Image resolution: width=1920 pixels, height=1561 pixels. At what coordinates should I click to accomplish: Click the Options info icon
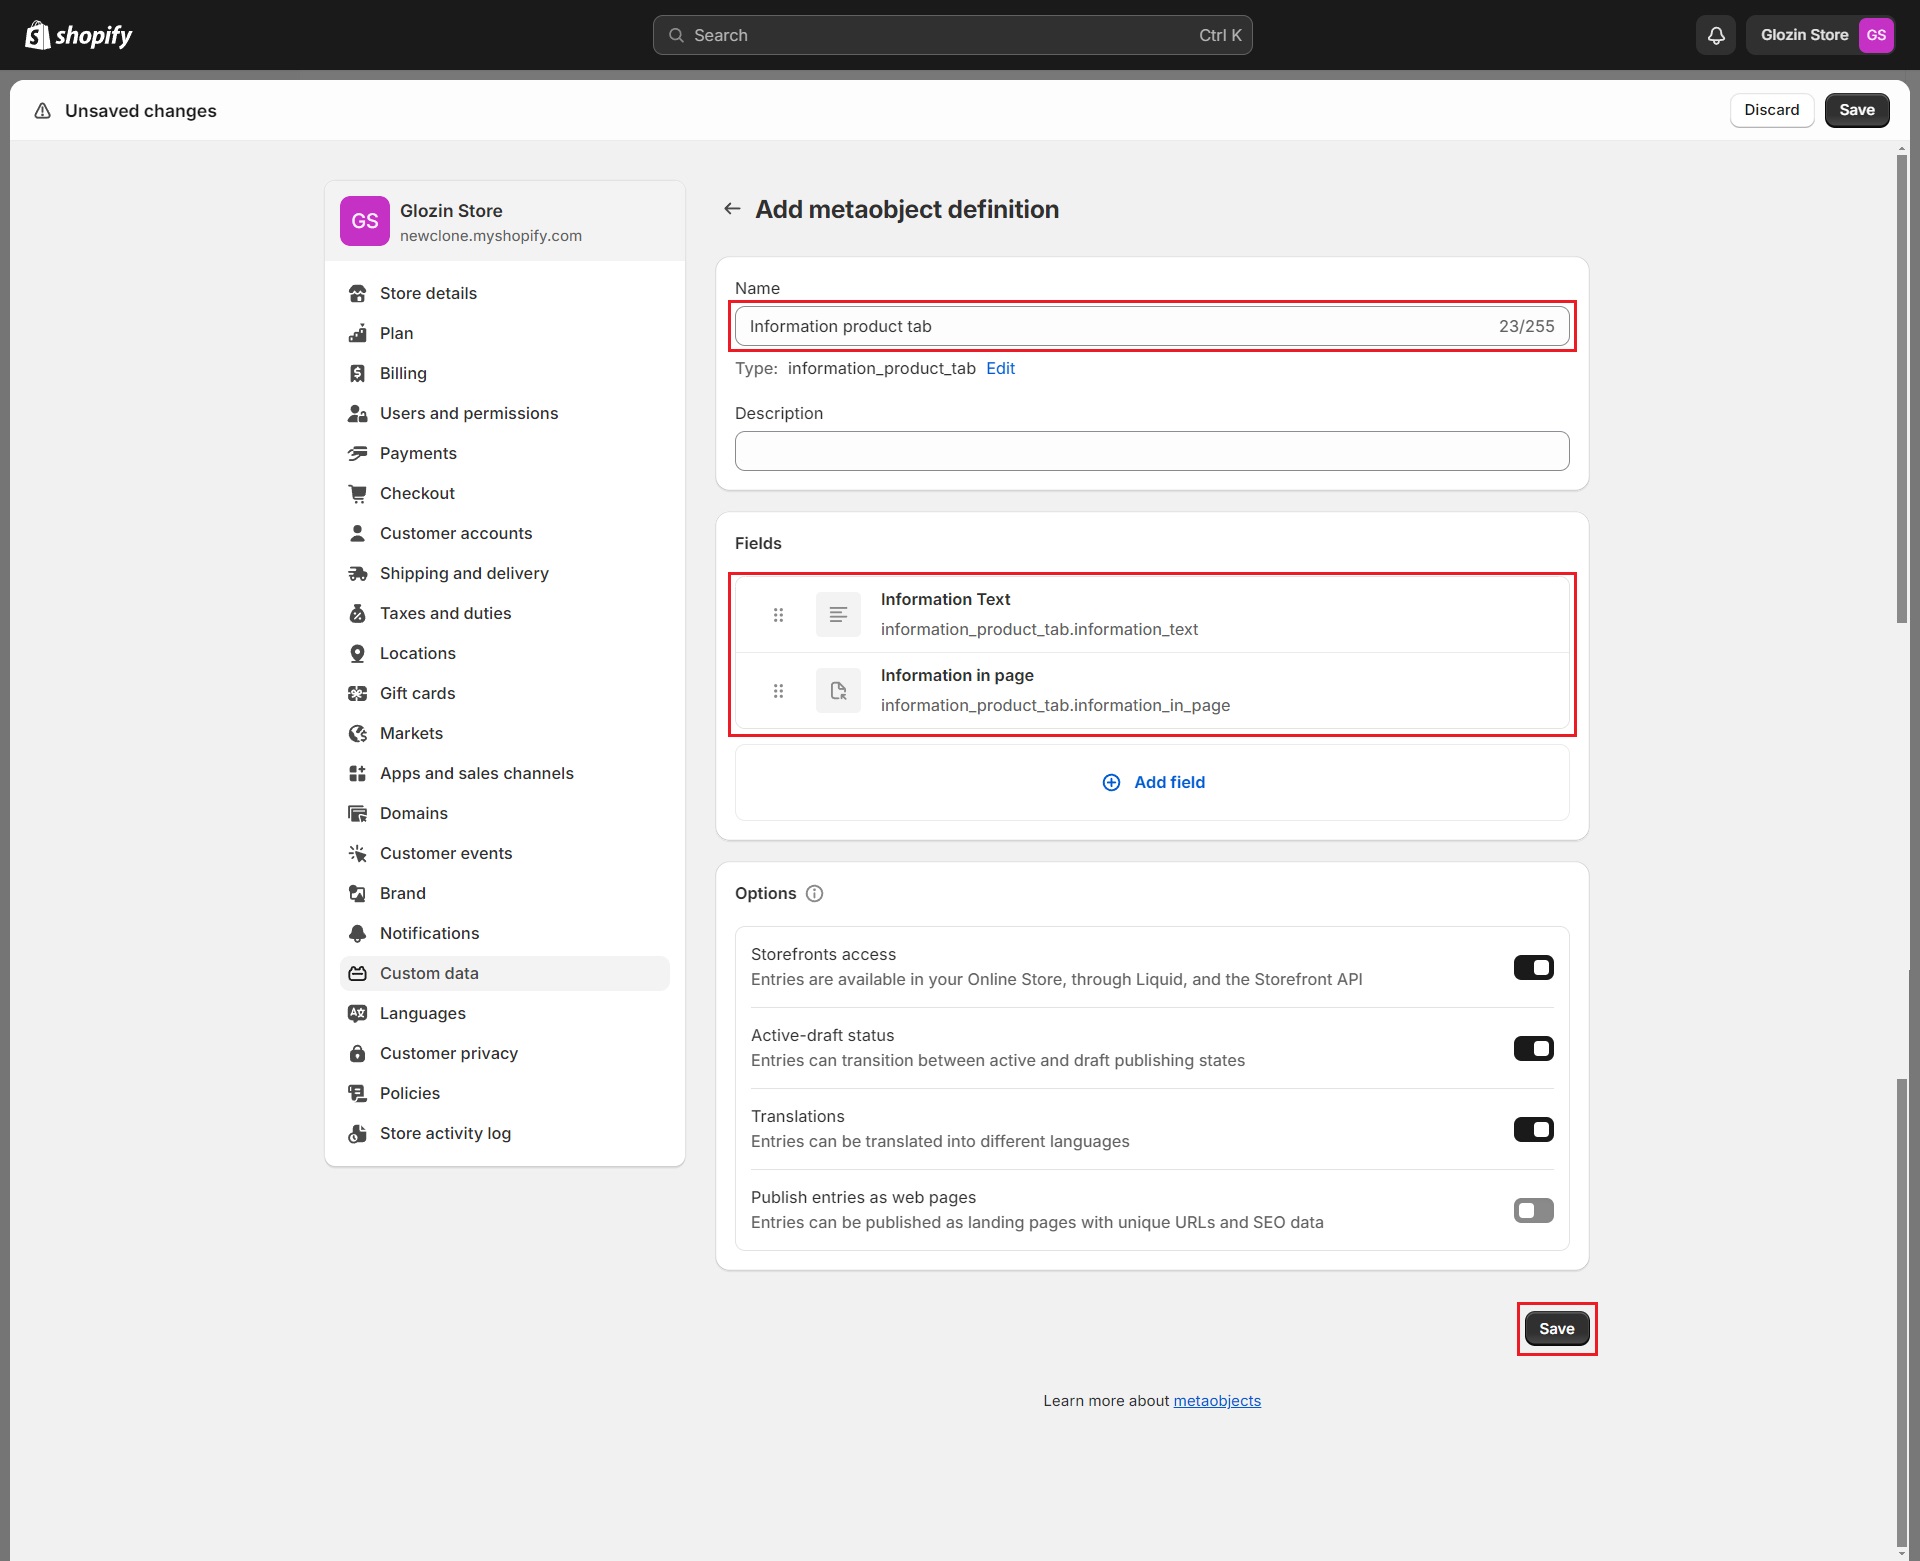pyautogui.click(x=814, y=893)
